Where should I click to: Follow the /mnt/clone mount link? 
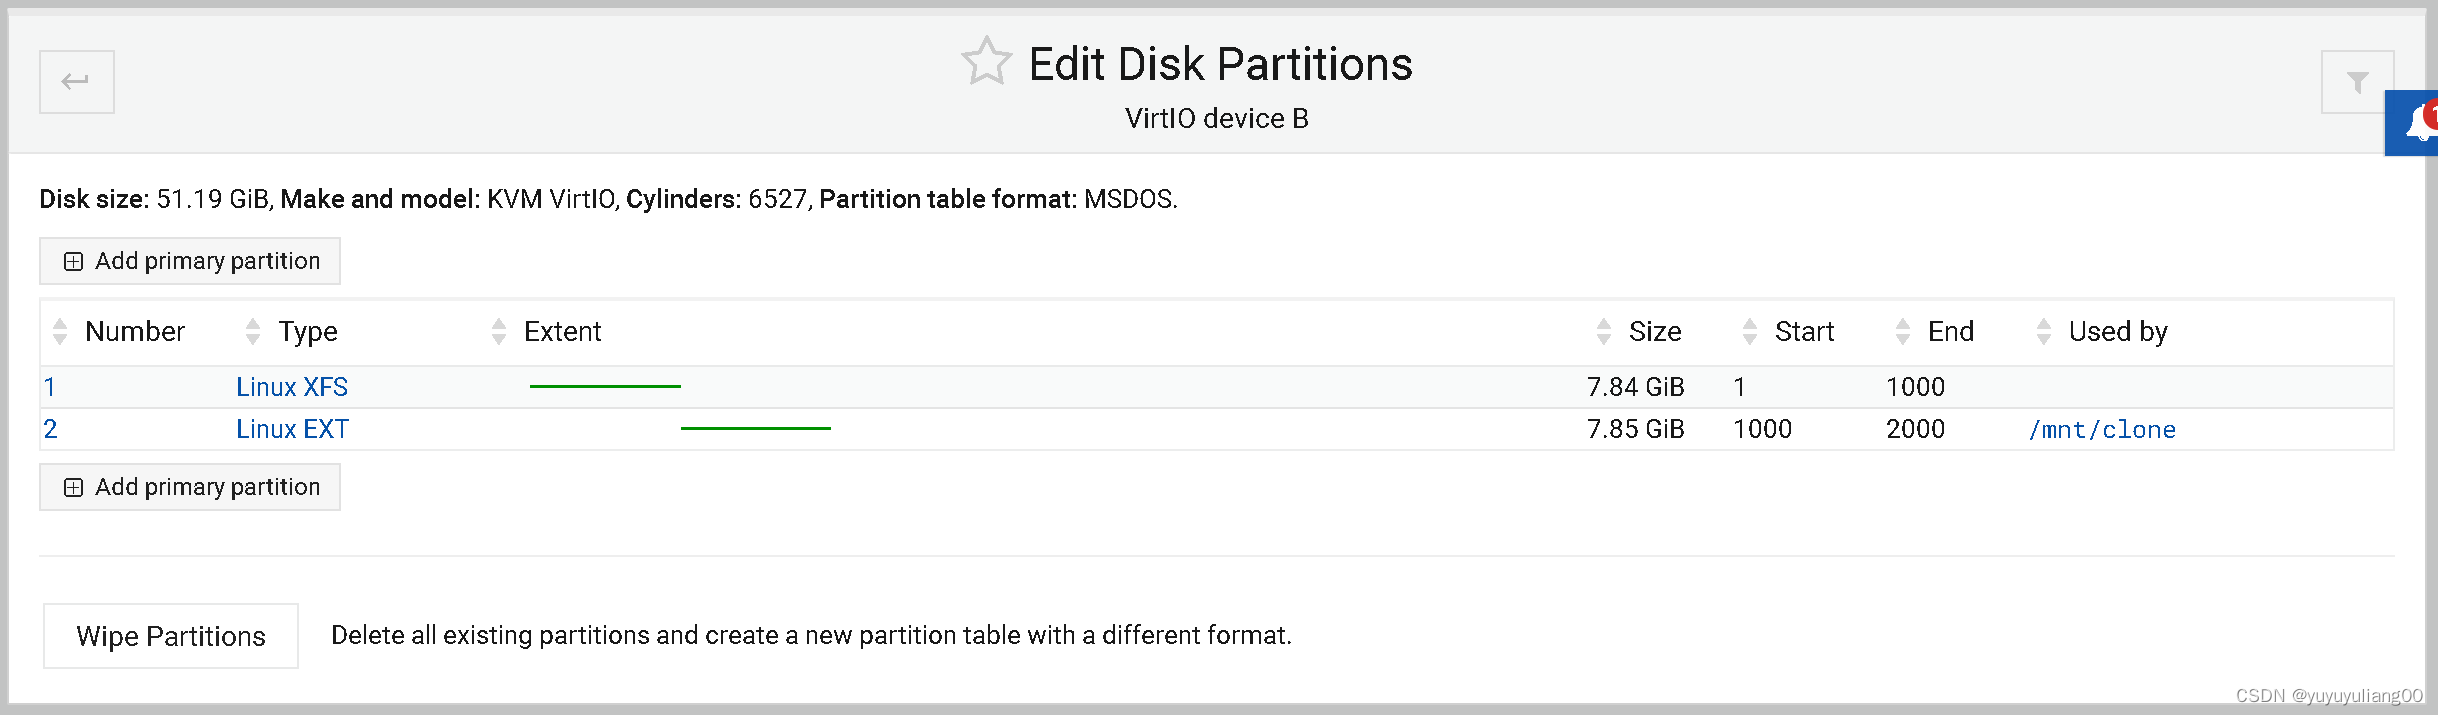coord(2102,430)
